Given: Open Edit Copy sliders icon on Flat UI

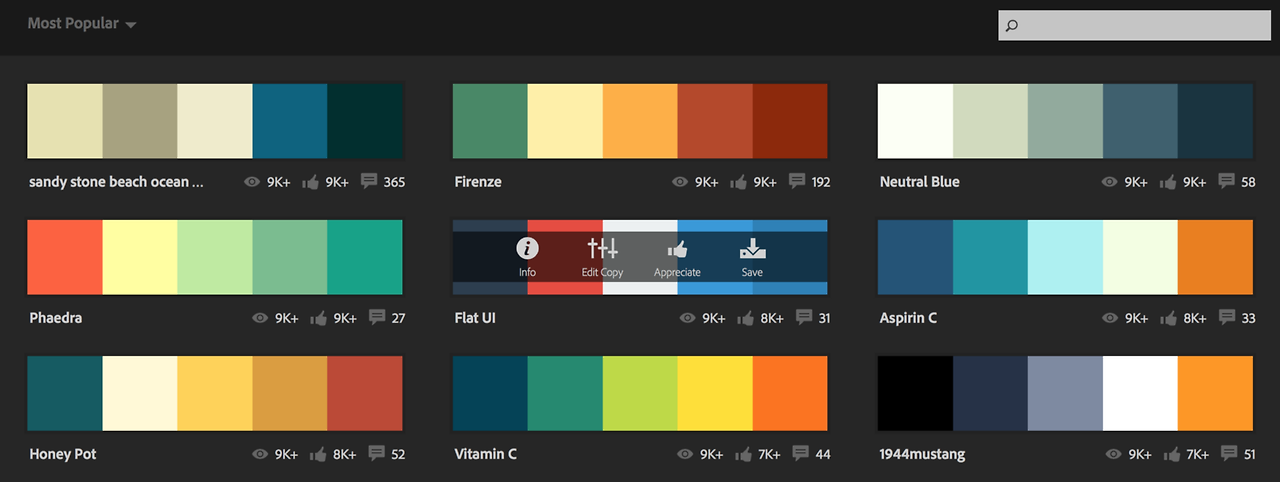Looking at the screenshot, I should point(602,248).
